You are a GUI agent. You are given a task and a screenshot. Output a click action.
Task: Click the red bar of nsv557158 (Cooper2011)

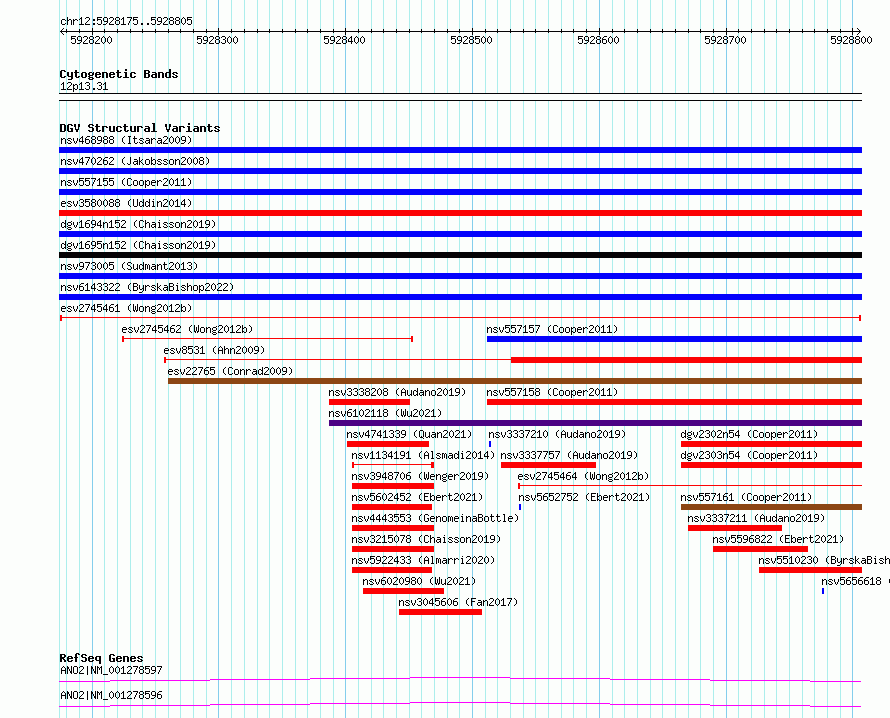tap(674, 402)
